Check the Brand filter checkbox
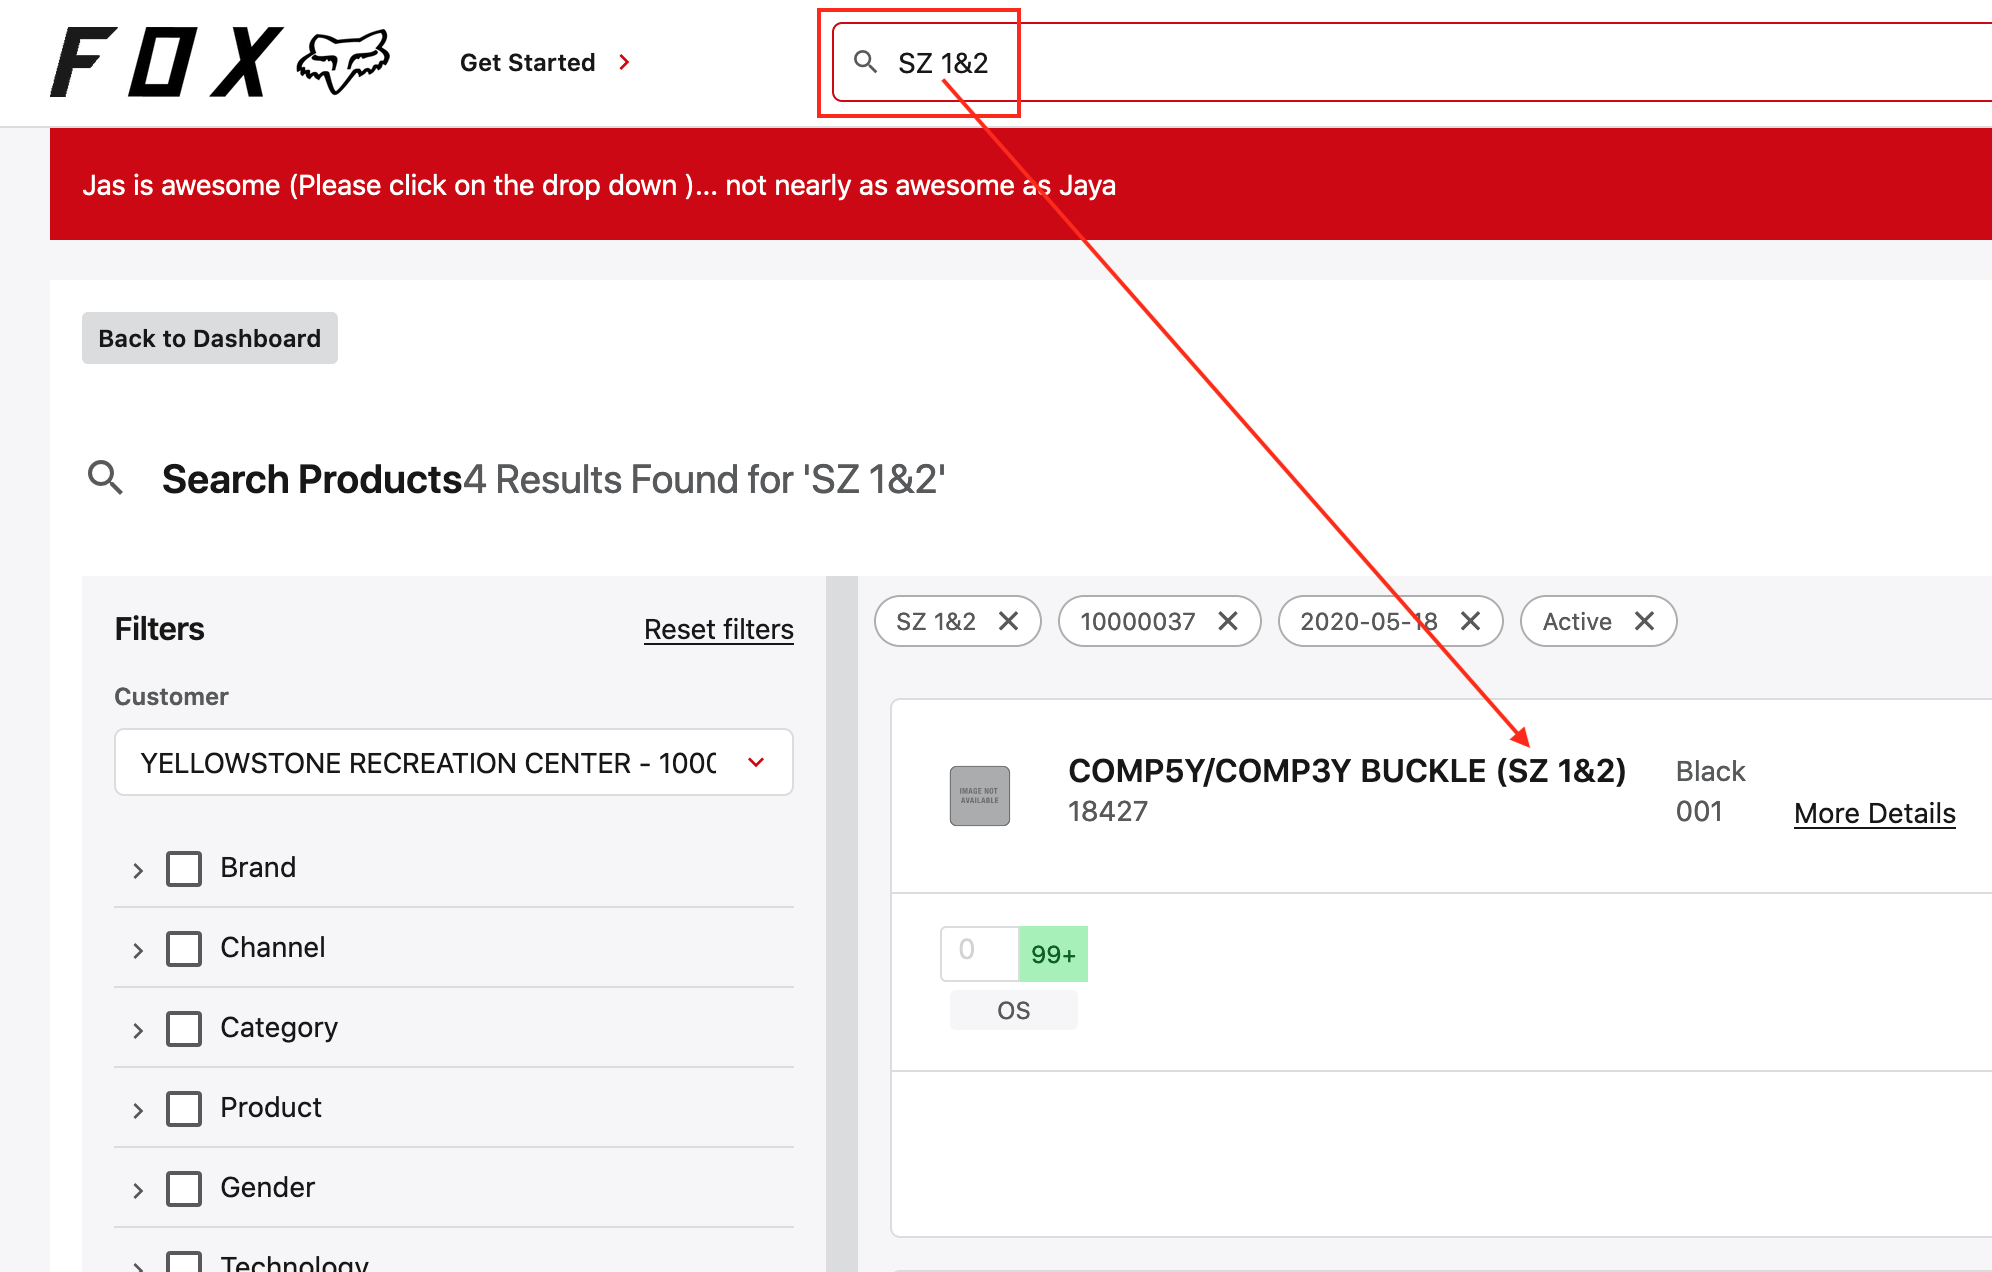 [184, 868]
